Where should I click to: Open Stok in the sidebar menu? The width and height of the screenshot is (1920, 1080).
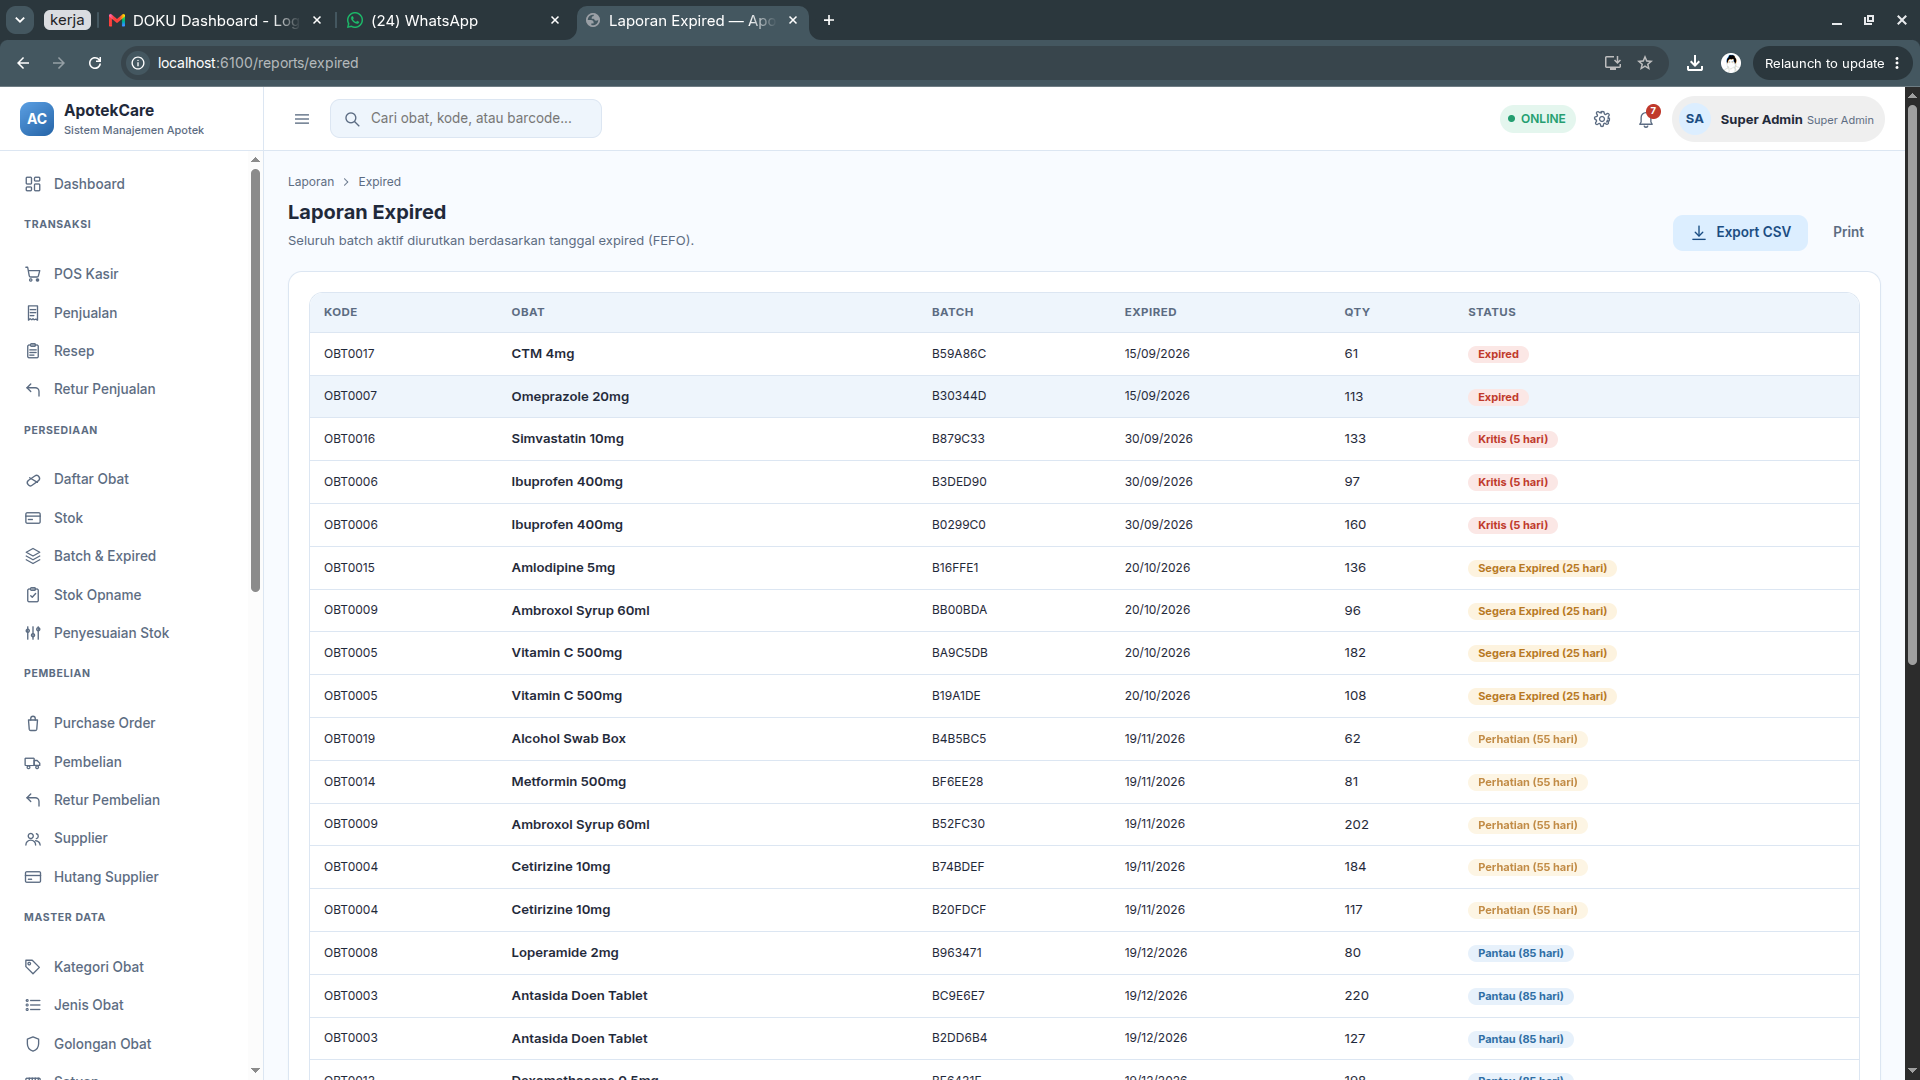click(x=68, y=518)
